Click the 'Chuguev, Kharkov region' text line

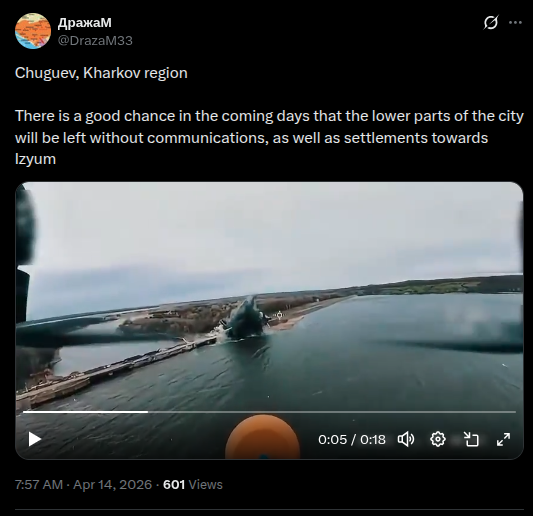pos(101,73)
